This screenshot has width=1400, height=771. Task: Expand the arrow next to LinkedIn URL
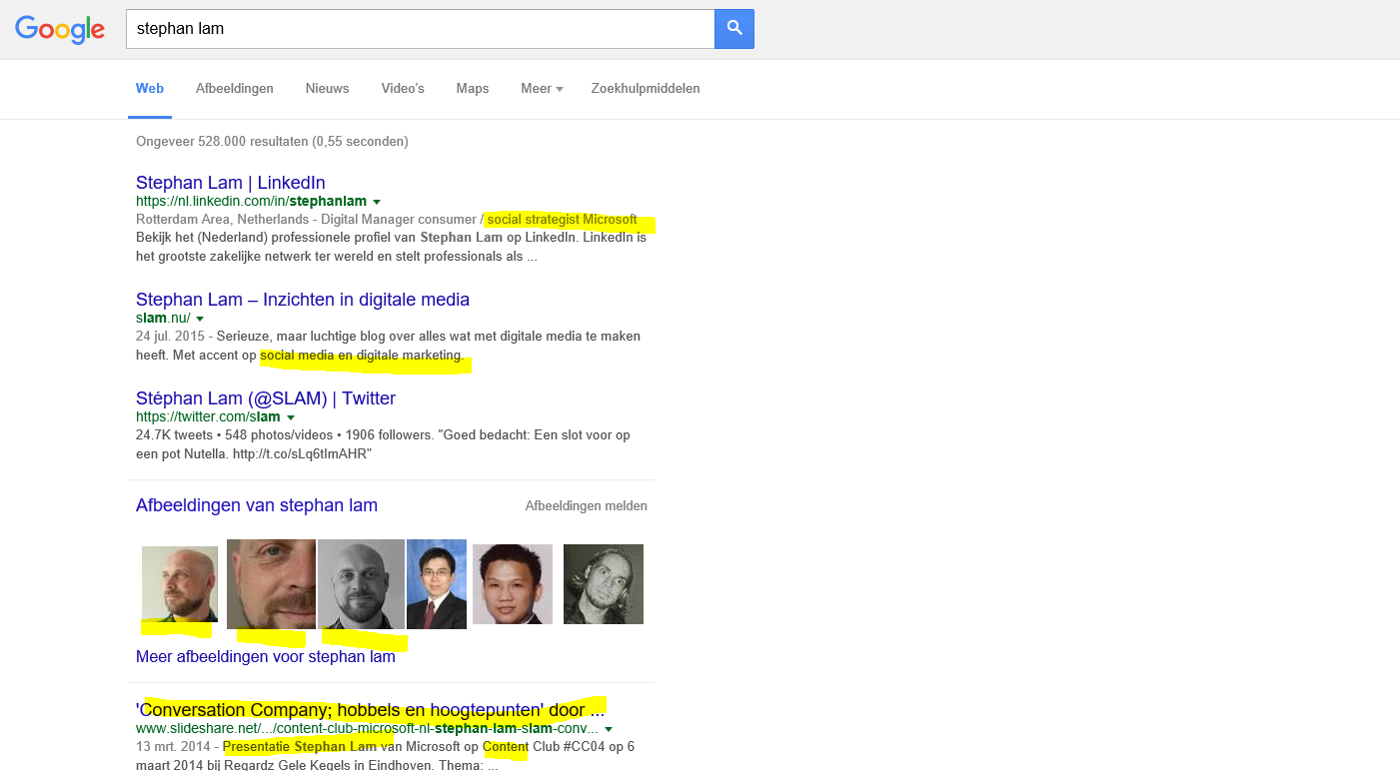coord(377,202)
